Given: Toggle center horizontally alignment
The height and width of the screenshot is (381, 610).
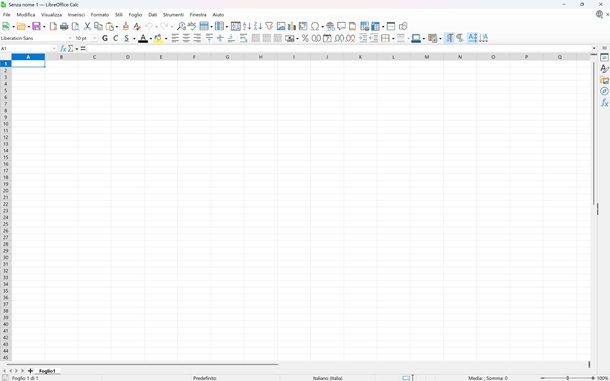Looking at the screenshot, I should click(186, 38).
